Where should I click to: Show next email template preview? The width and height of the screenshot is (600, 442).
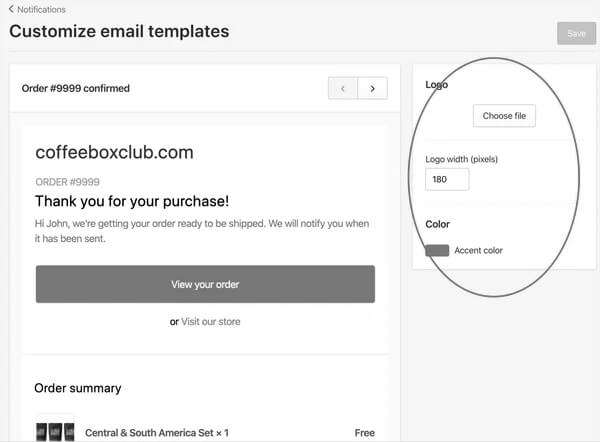tap(372, 88)
